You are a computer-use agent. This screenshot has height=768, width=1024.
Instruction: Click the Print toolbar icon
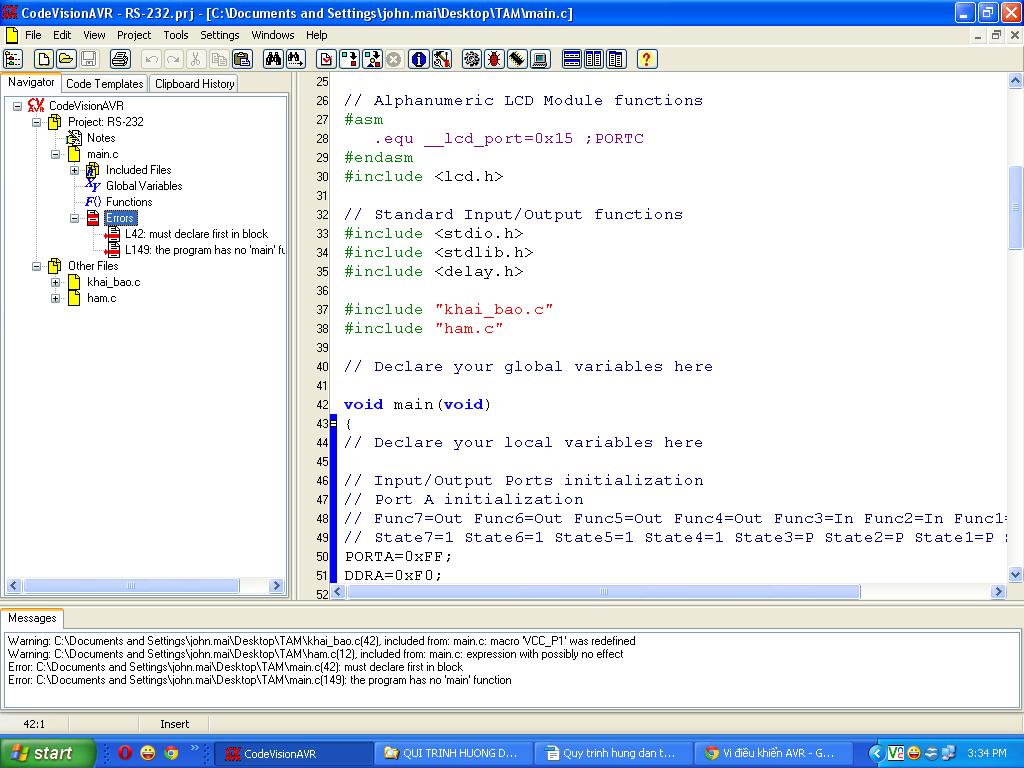[120, 59]
